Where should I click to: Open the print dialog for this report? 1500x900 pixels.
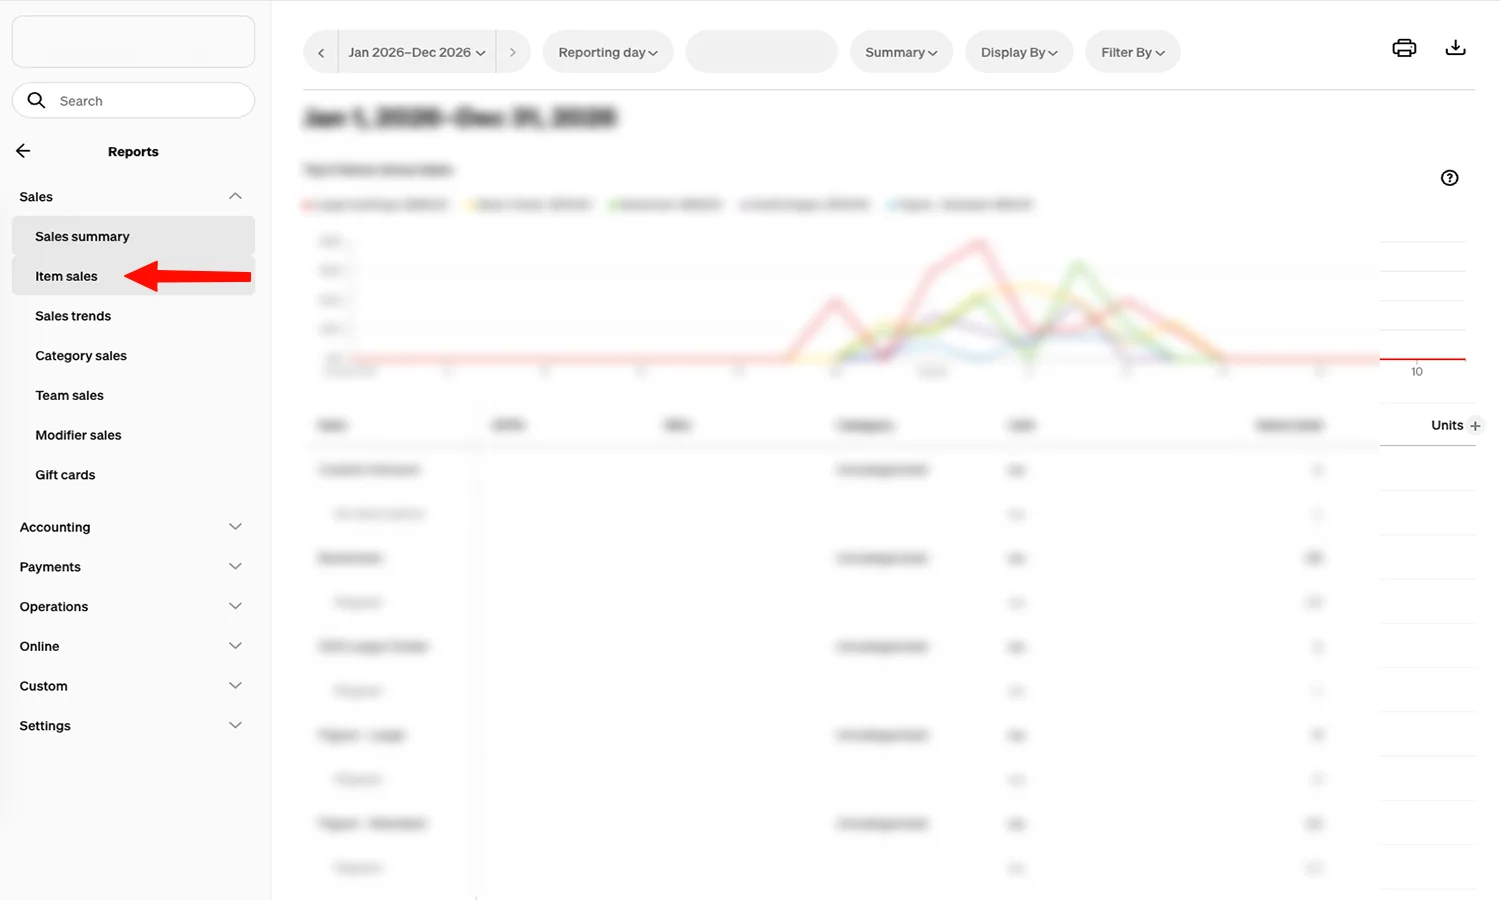[x=1404, y=47]
